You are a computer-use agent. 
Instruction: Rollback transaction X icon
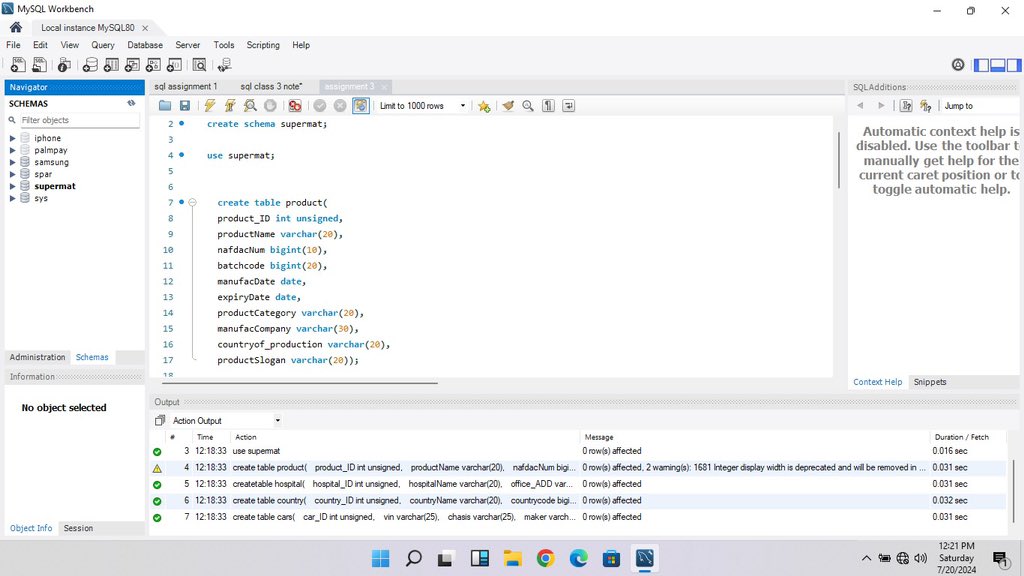(340, 106)
